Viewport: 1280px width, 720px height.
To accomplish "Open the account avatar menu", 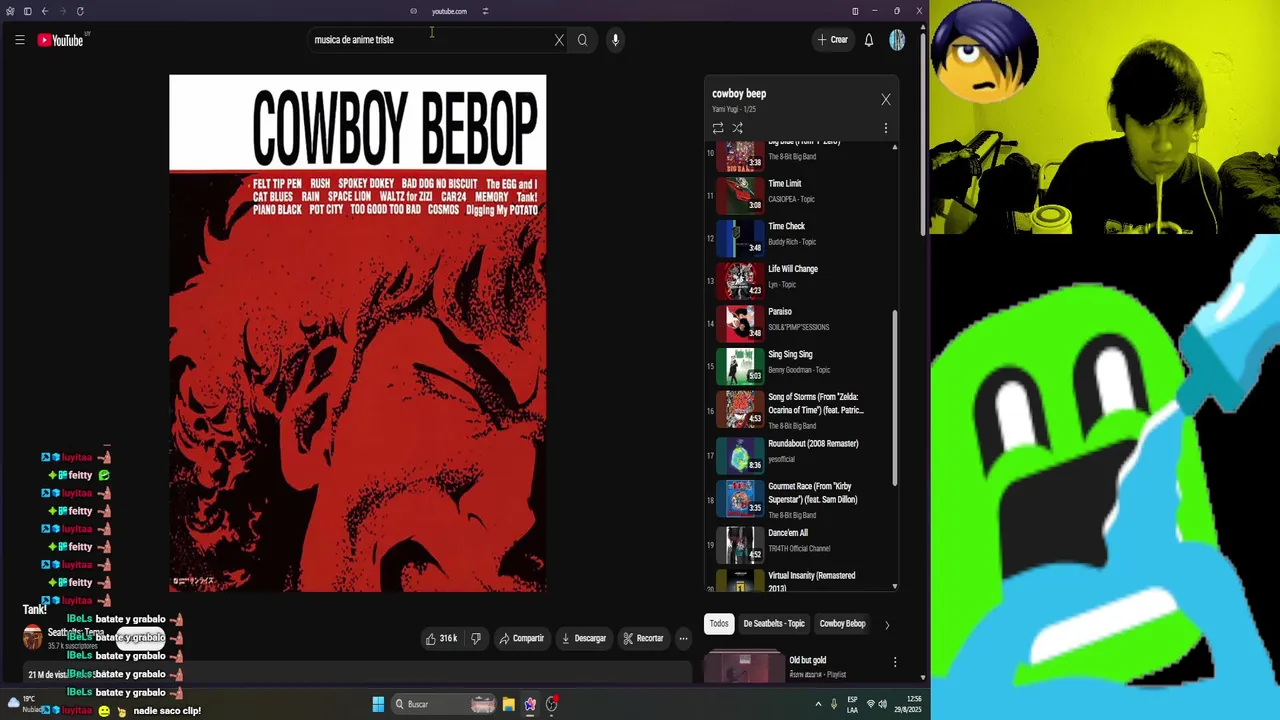I will [x=897, y=40].
